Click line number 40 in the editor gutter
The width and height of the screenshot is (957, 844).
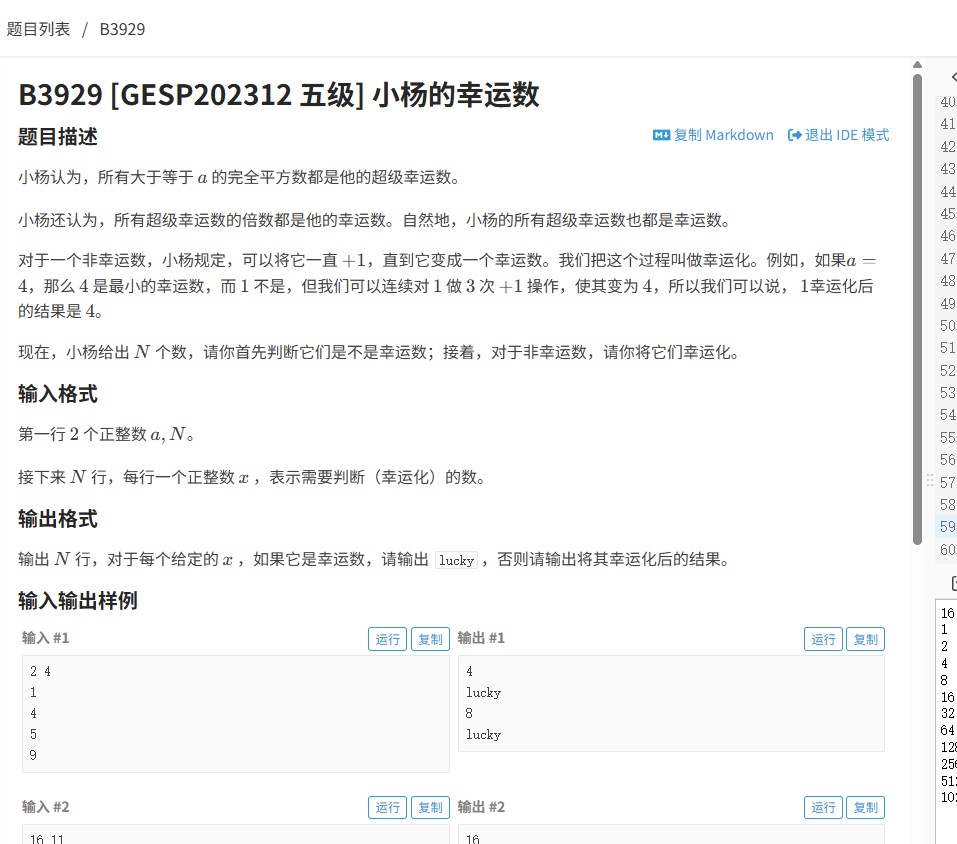[x=948, y=101]
